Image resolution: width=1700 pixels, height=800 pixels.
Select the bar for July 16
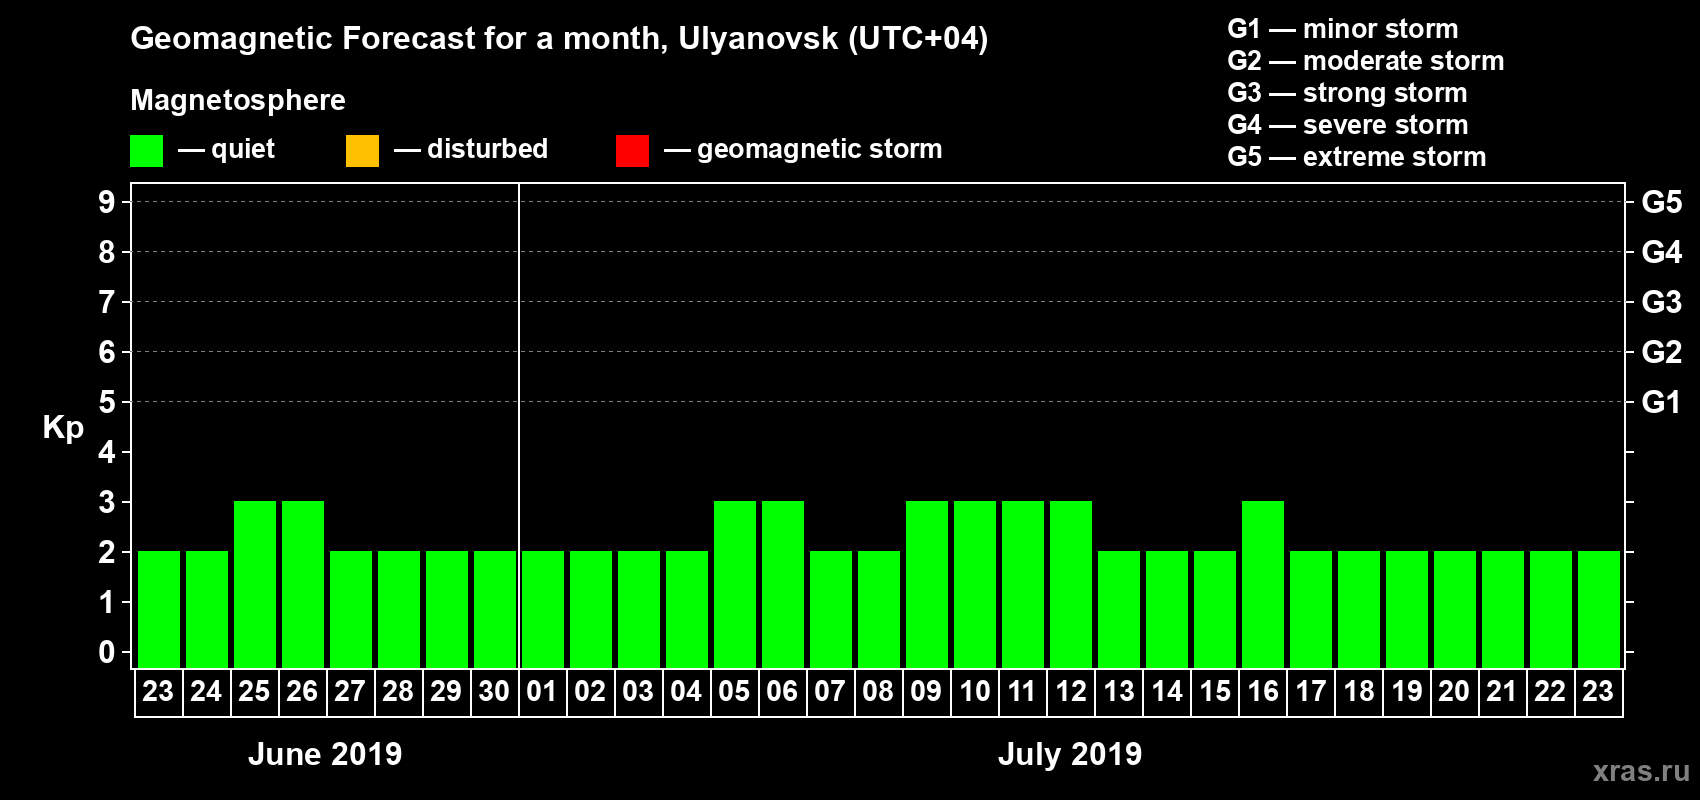[x=1263, y=584]
